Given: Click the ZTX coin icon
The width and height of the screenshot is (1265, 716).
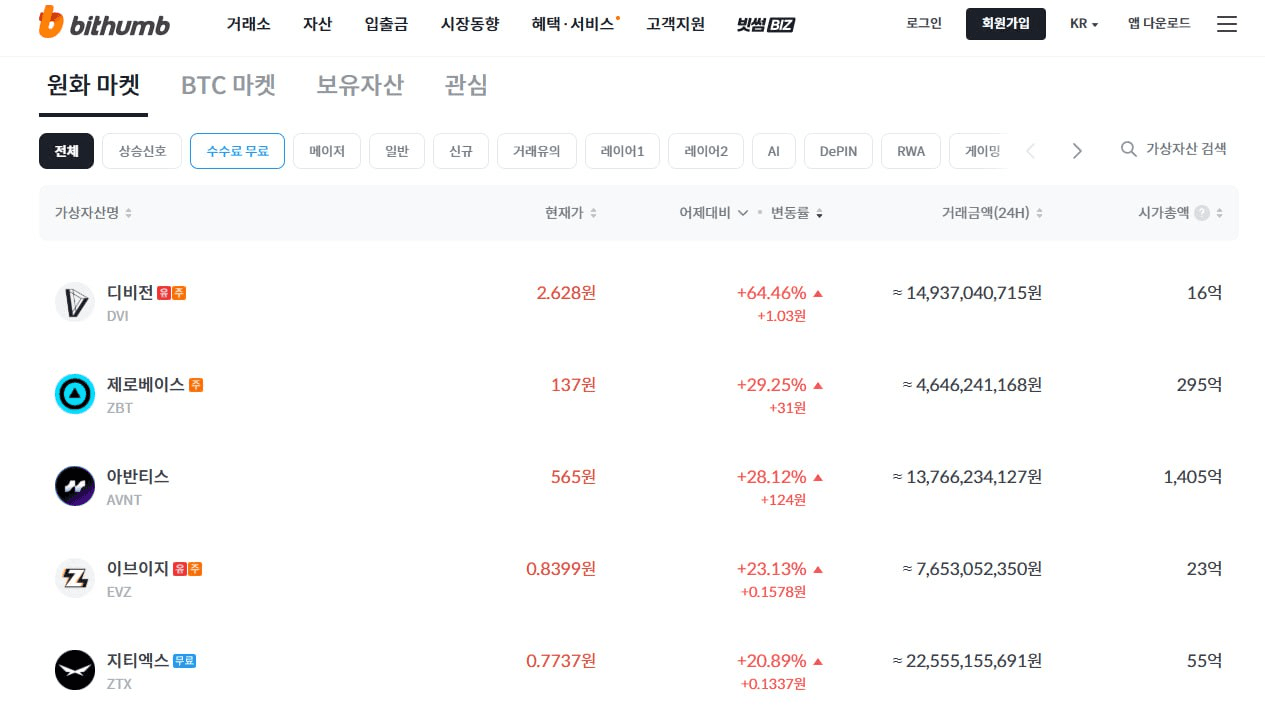Looking at the screenshot, I should point(75,670).
